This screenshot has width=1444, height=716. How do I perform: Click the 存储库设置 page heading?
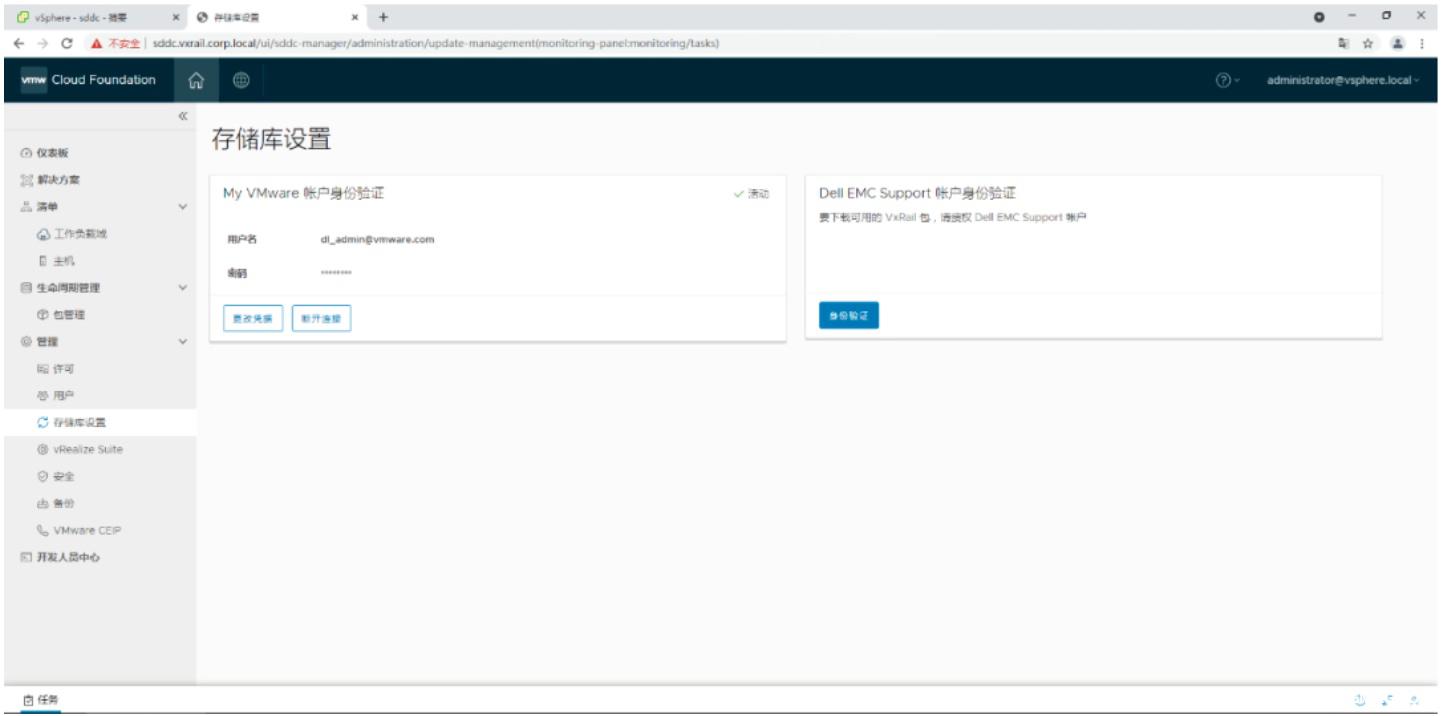[x=271, y=140]
